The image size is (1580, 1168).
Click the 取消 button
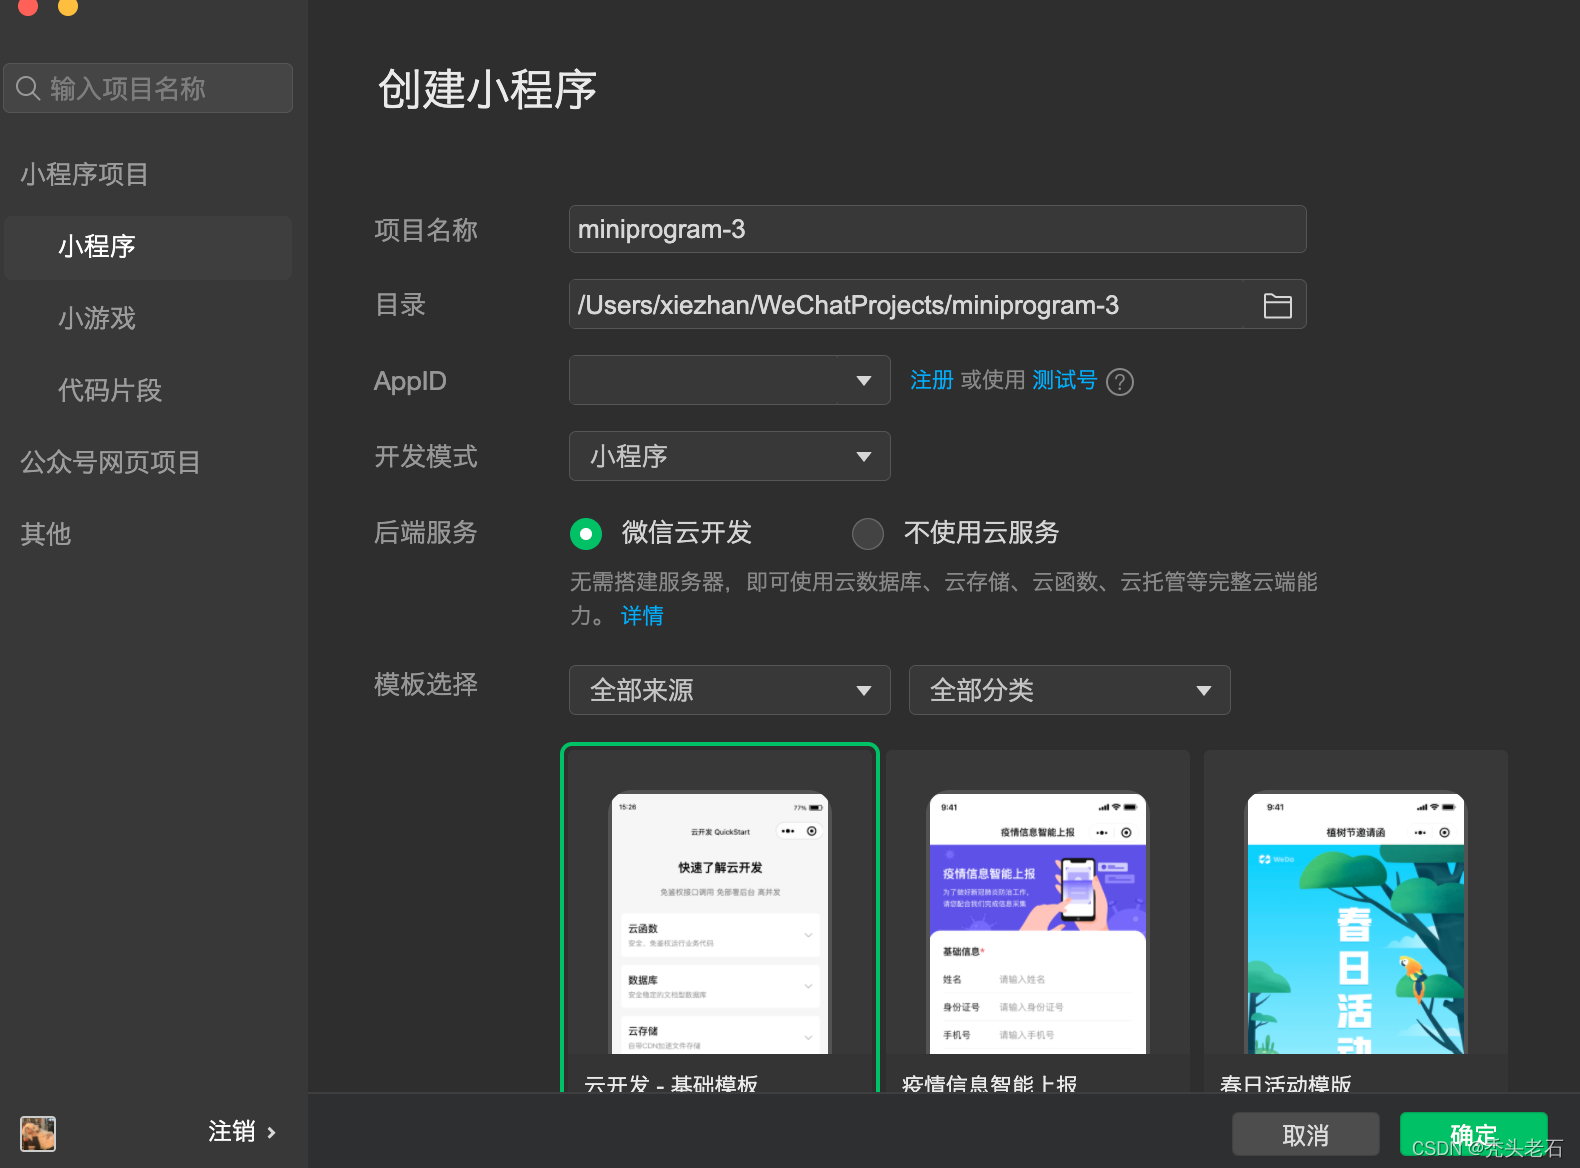[x=1306, y=1135]
